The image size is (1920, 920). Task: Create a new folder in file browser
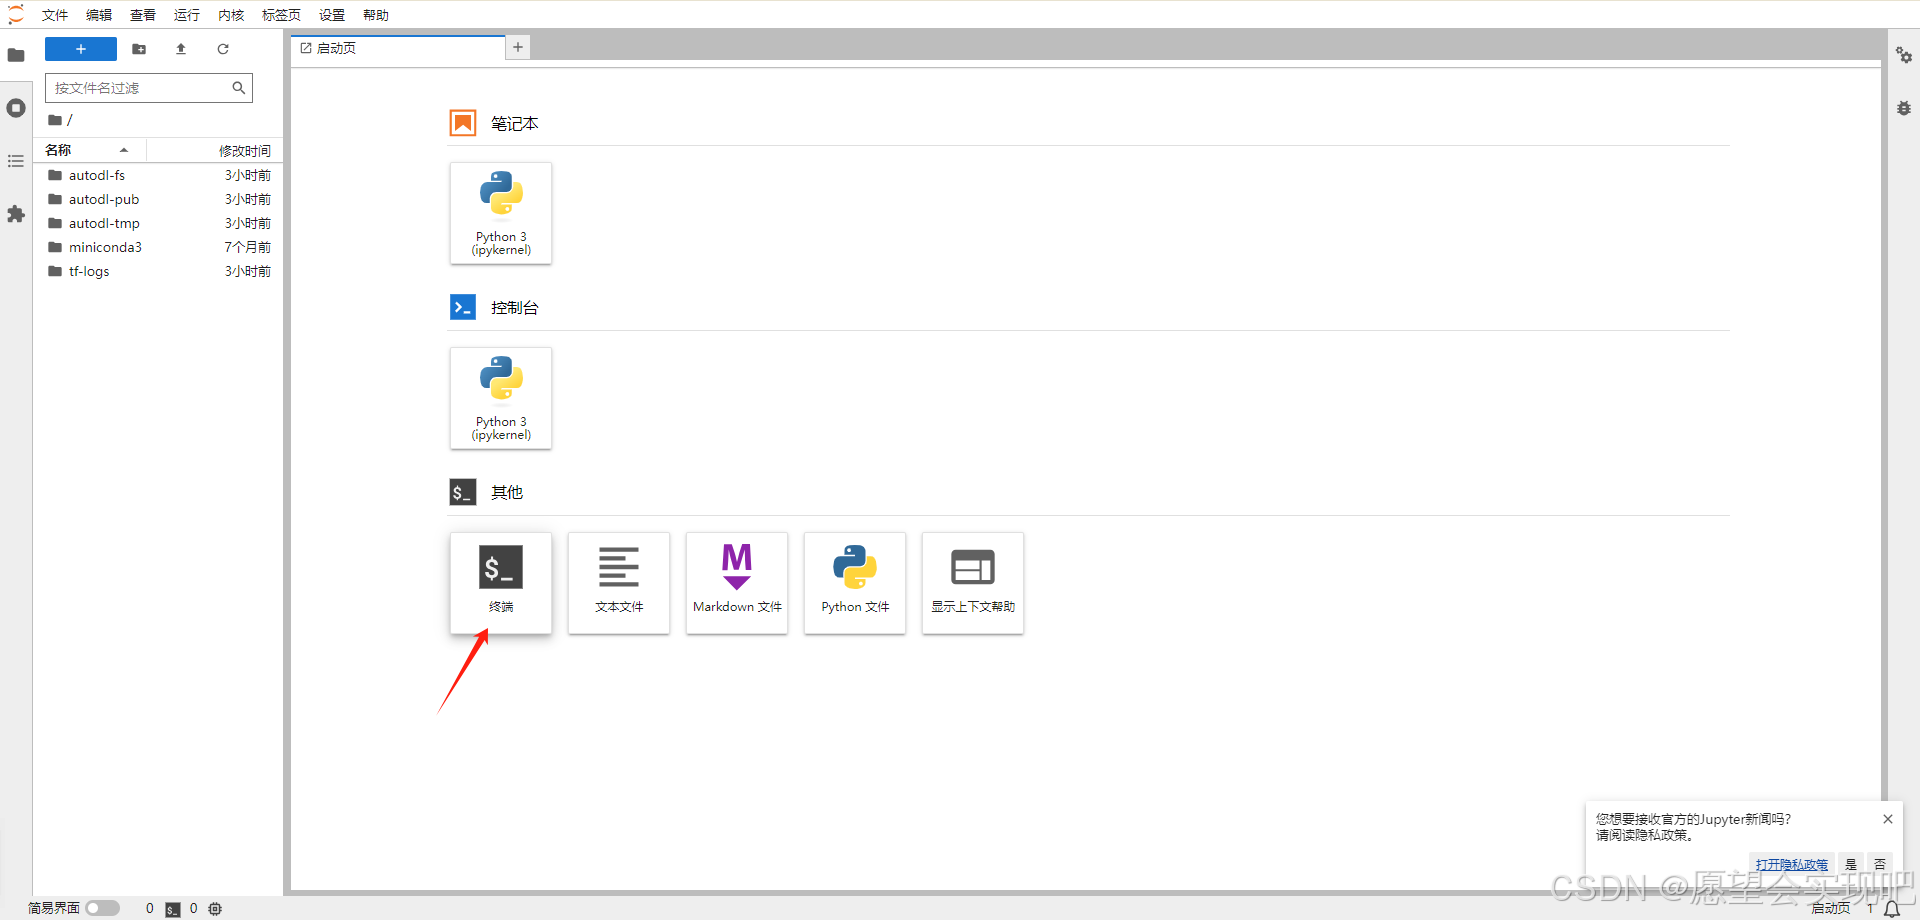139,49
